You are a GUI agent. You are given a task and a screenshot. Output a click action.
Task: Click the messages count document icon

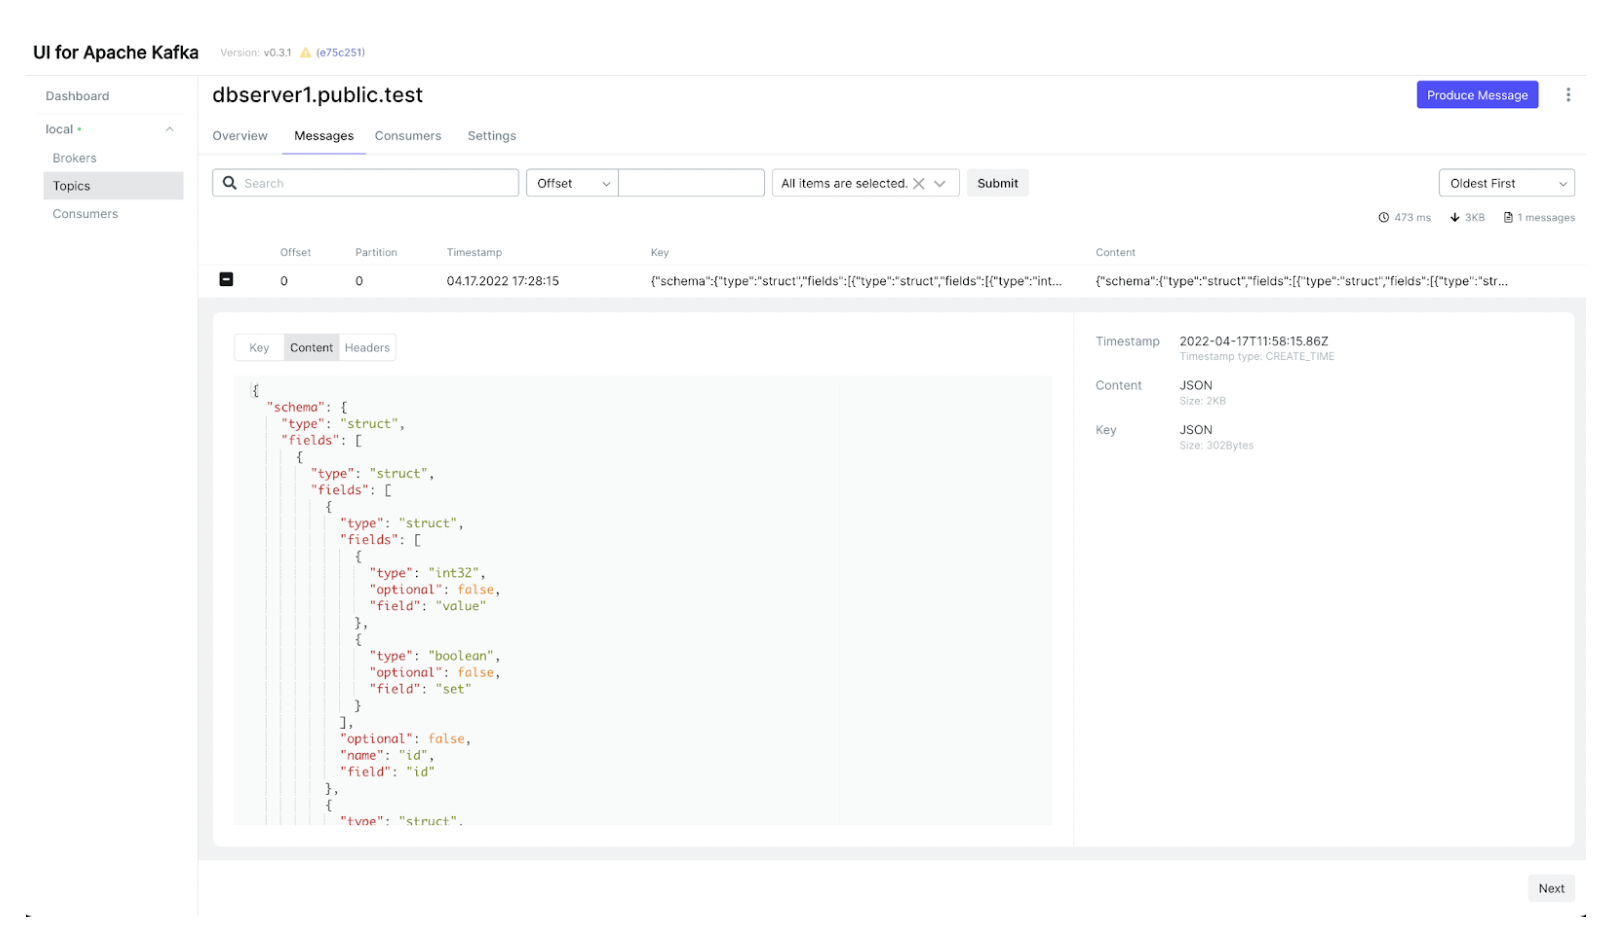point(1507,218)
